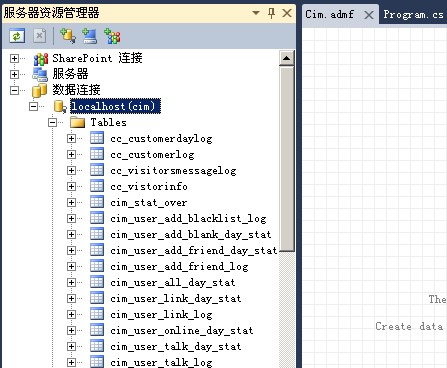
Task: Toggle the auto-hide pin icon
Action: (271, 13)
